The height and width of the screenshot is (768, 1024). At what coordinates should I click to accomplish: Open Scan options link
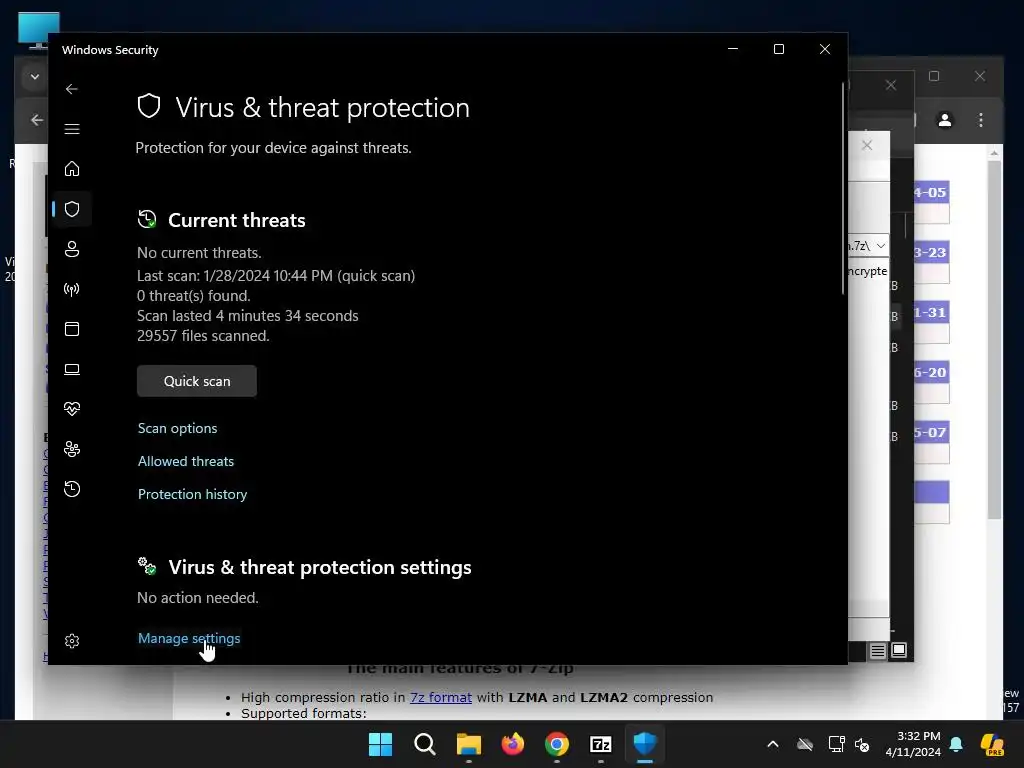click(178, 428)
